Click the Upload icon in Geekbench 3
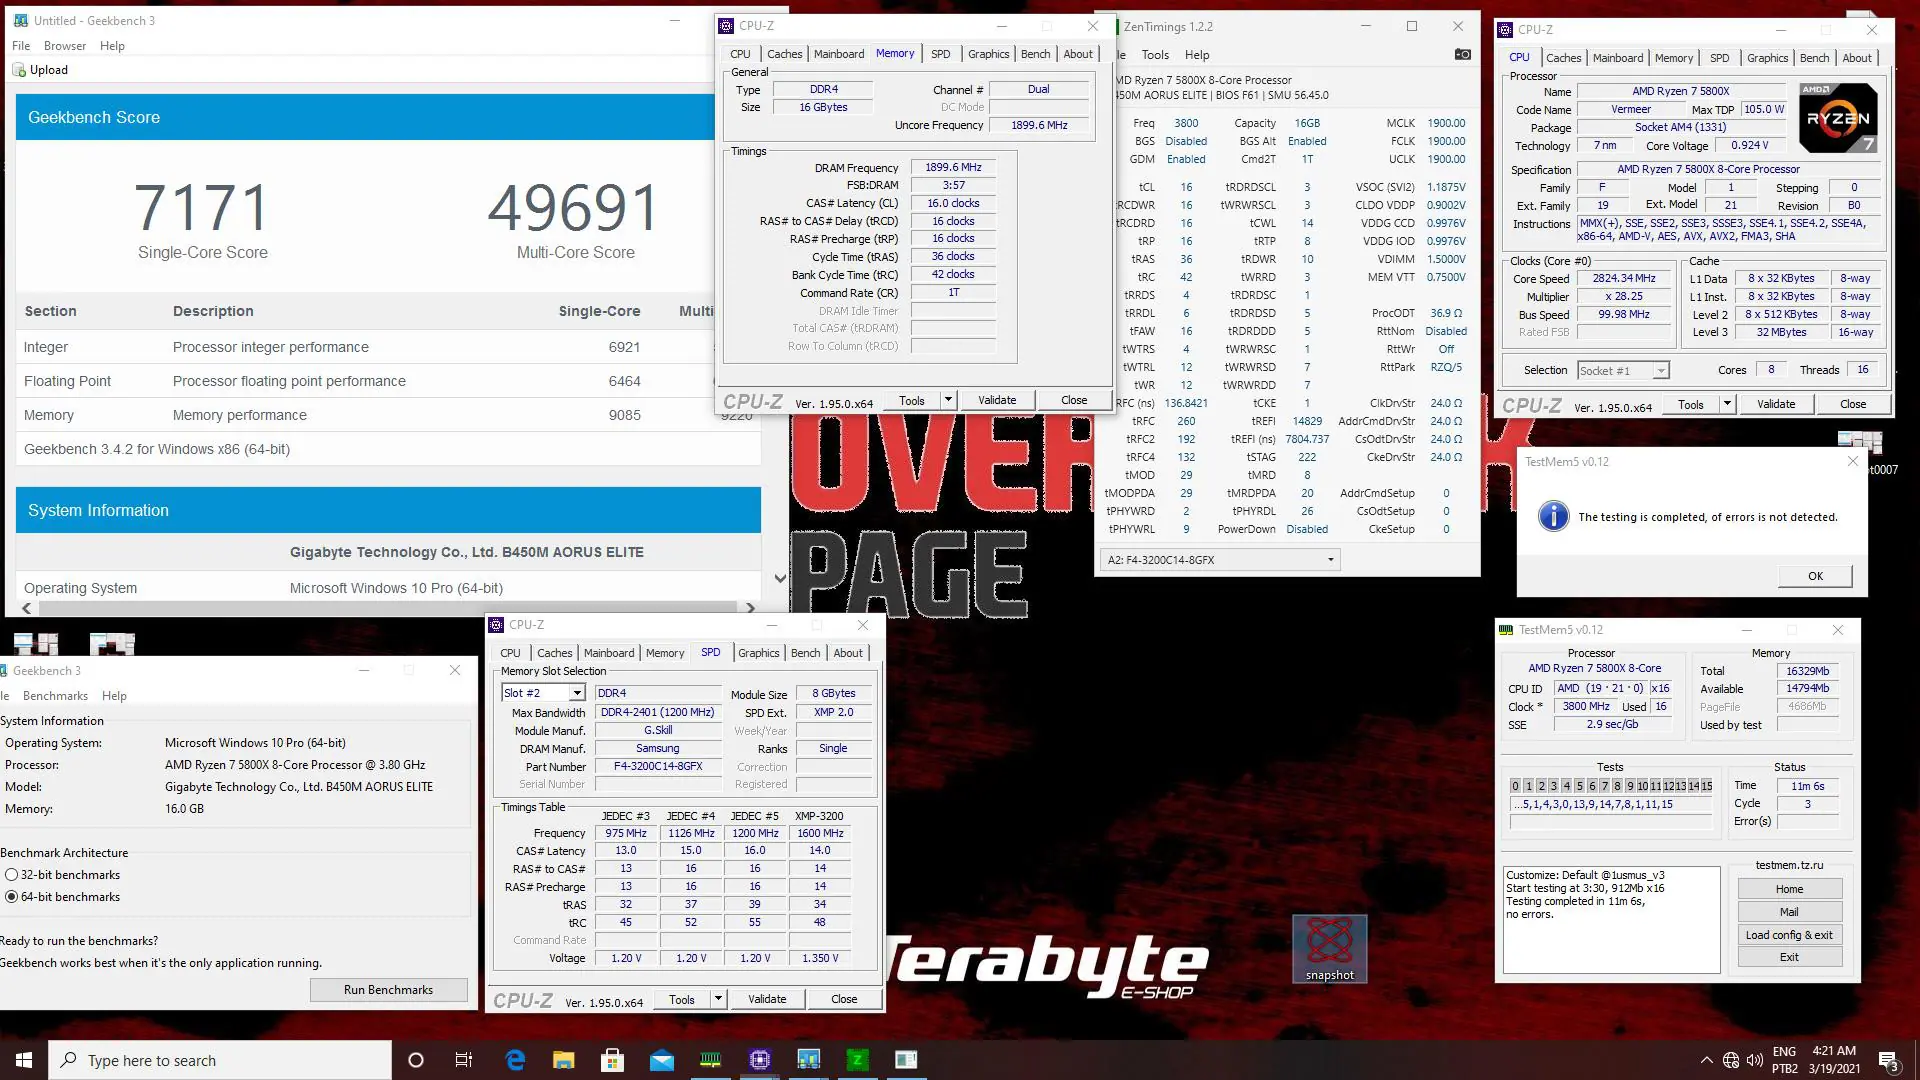 (19, 70)
